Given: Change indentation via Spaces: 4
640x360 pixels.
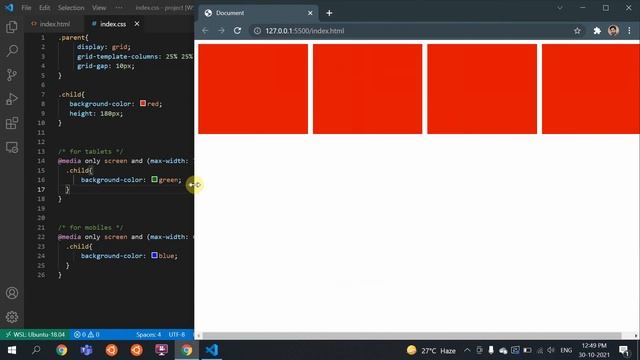Looking at the screenshot, I should tap(149, 334).
